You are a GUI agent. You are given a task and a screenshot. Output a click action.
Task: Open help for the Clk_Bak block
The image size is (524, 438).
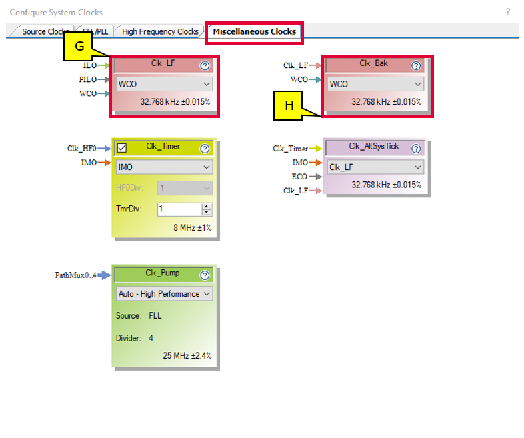coord(416,65)
